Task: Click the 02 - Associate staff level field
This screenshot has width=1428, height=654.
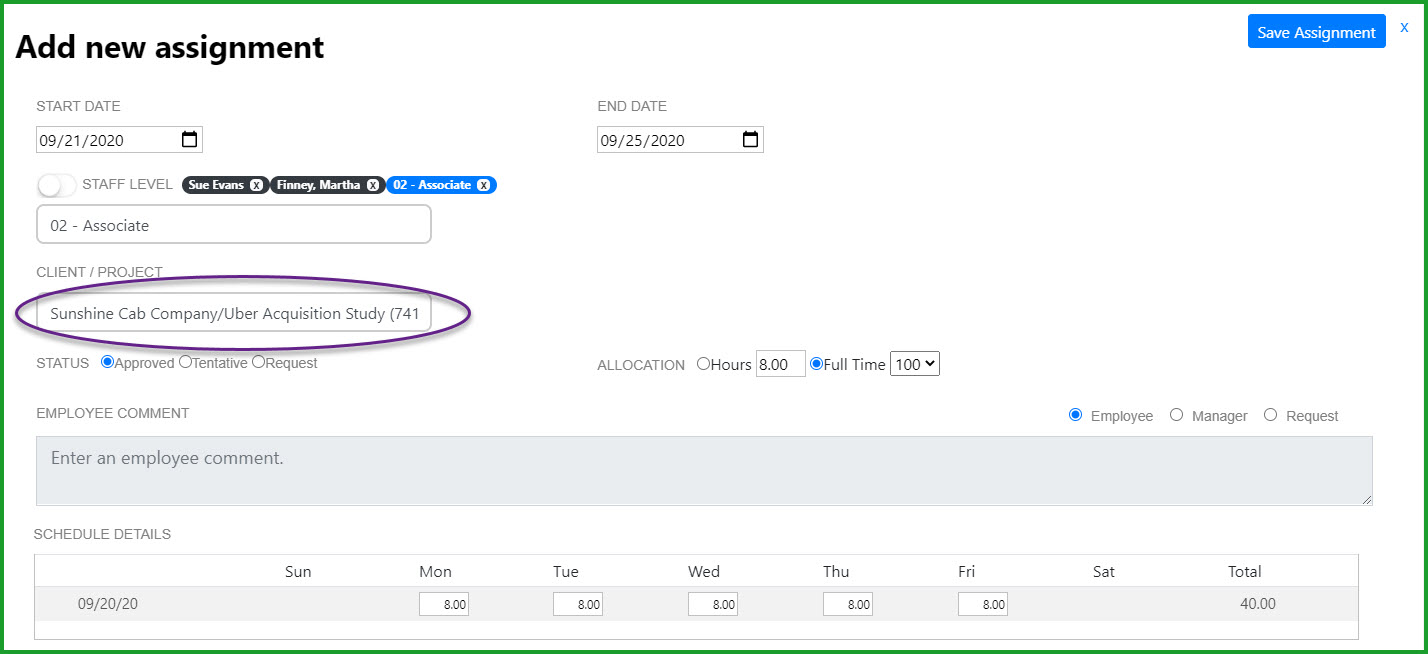Action: pyautogui.click(x=234, y=225)
